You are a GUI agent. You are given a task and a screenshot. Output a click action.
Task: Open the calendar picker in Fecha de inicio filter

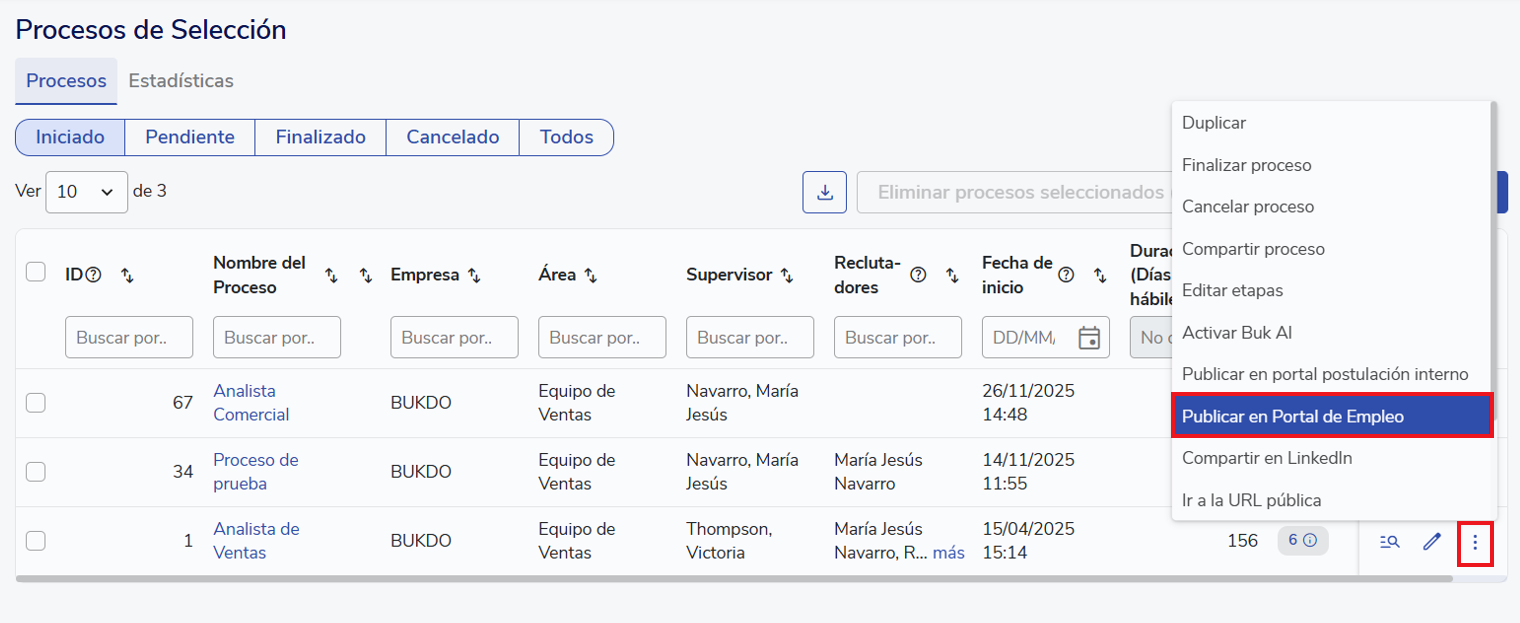click(1089, 338)
